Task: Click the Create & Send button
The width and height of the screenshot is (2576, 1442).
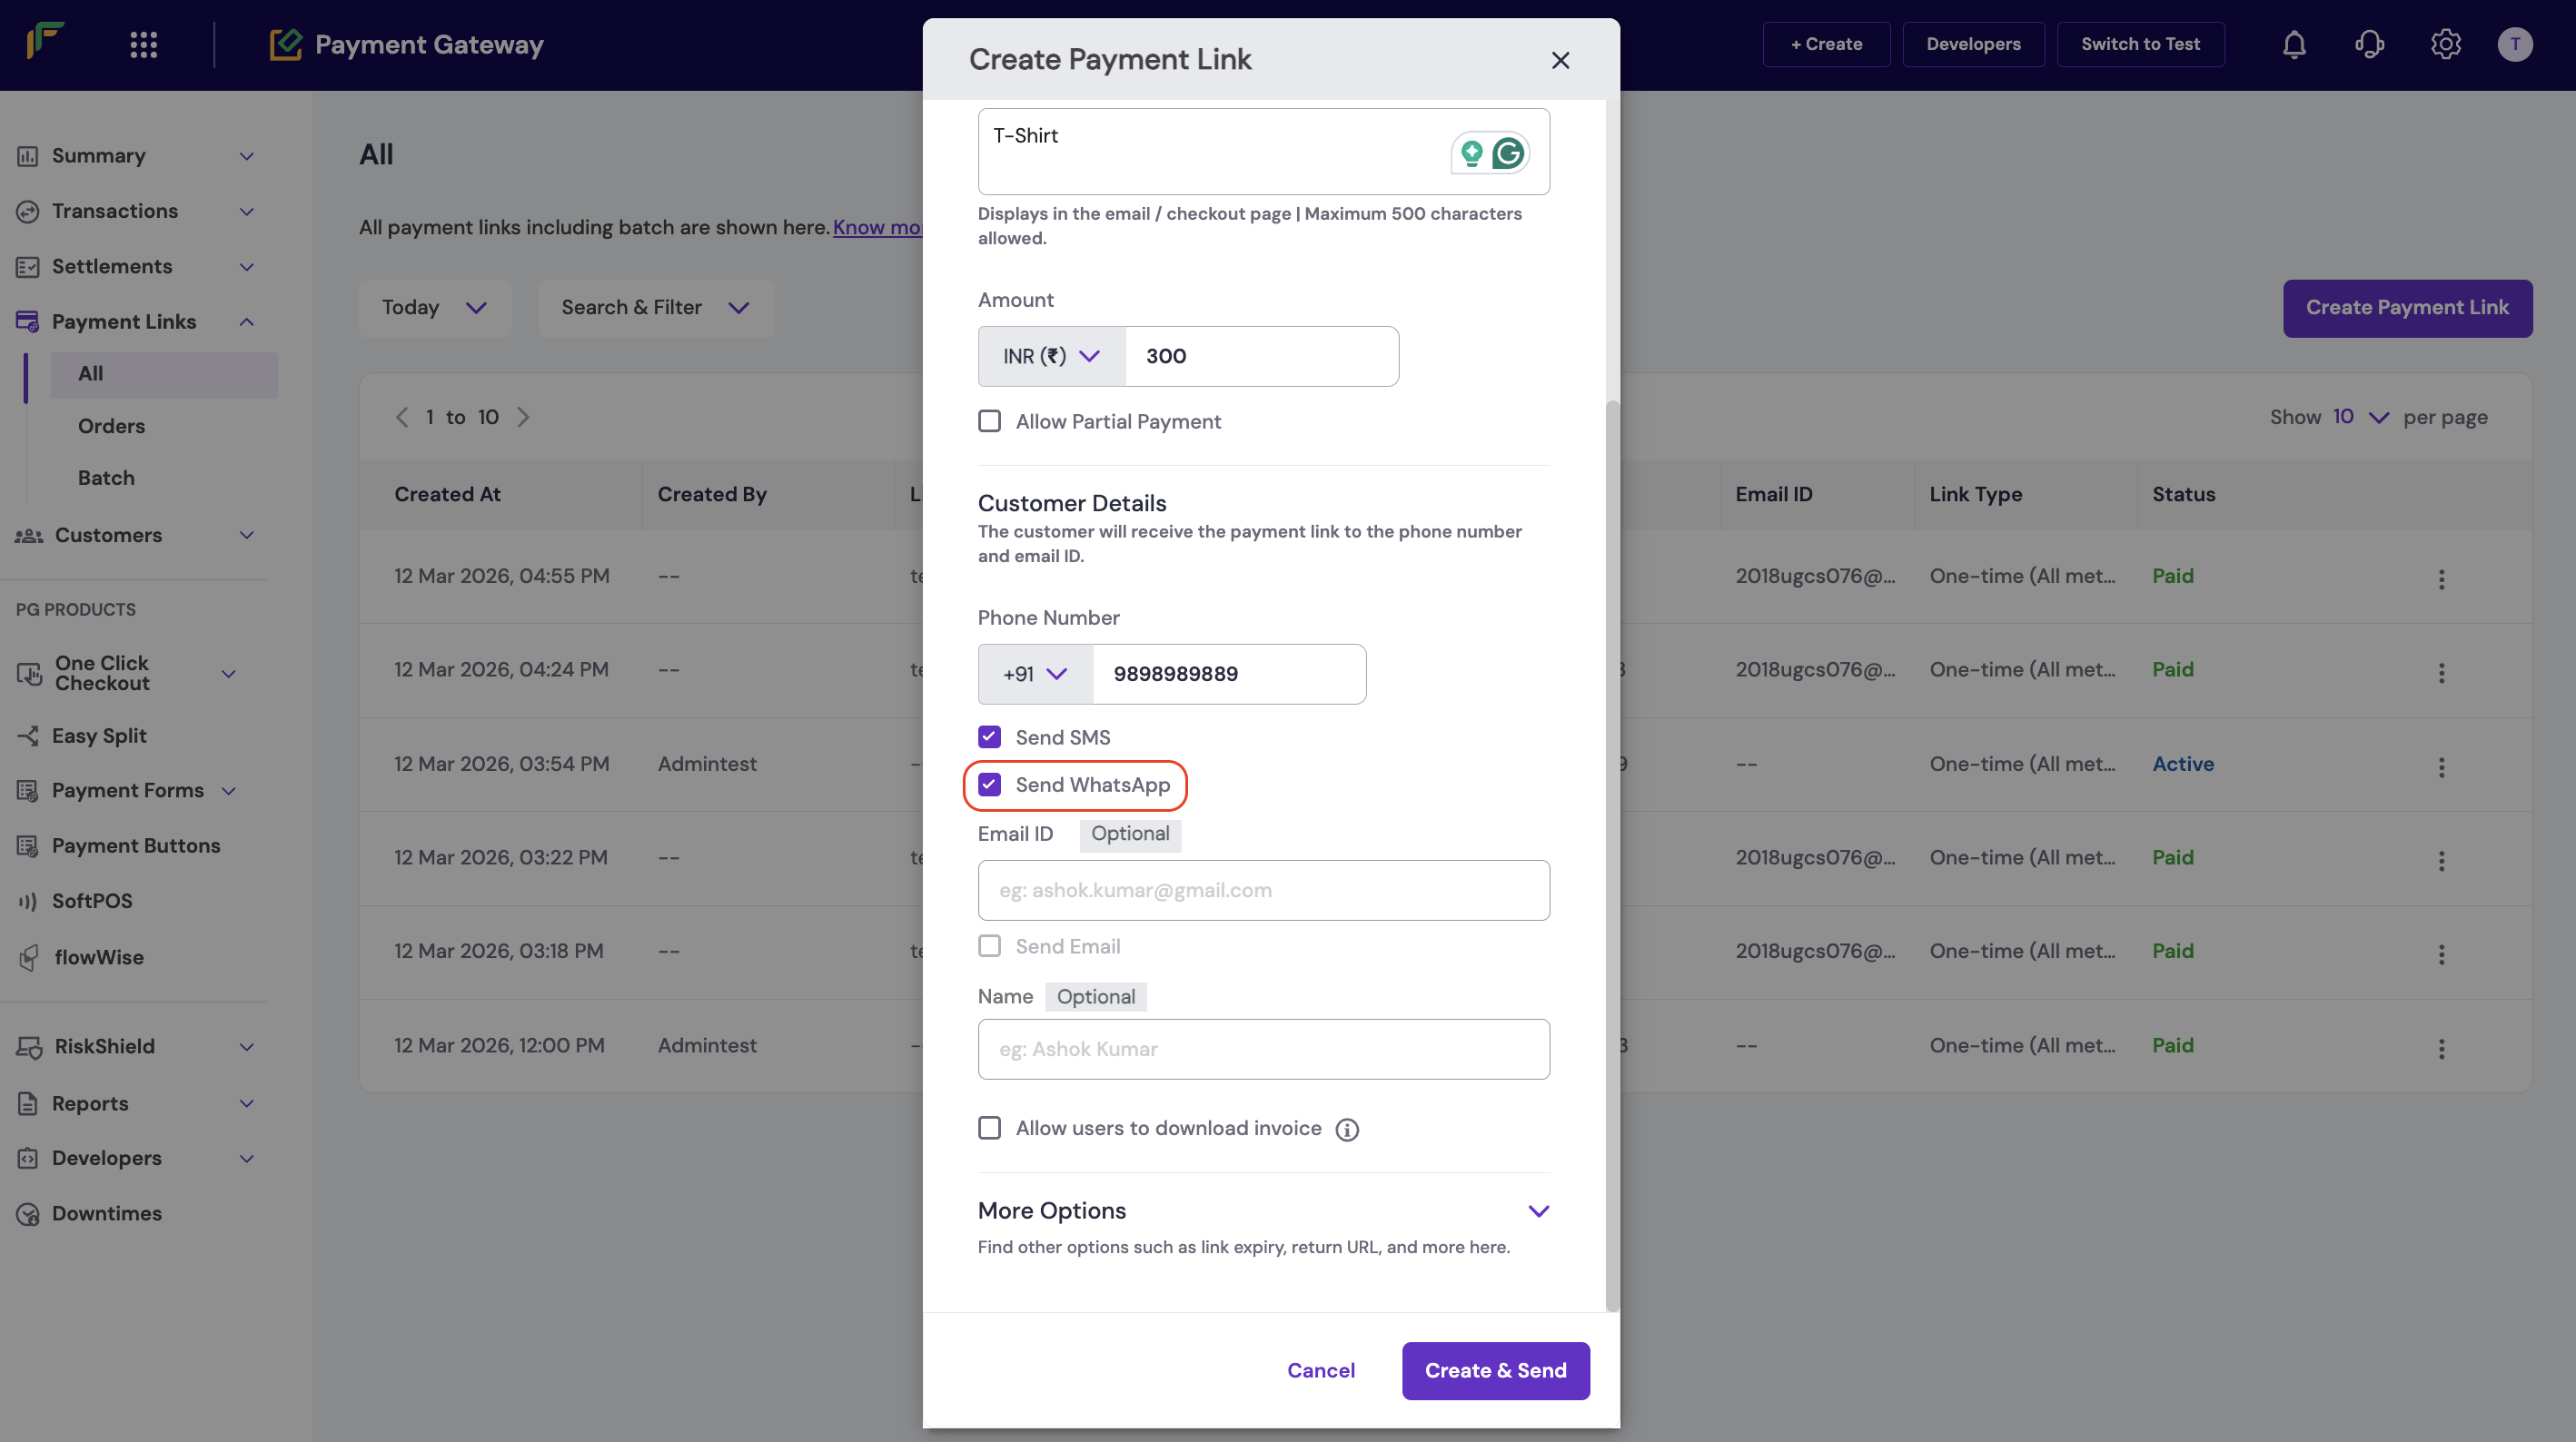Action: (1495, 1370)
